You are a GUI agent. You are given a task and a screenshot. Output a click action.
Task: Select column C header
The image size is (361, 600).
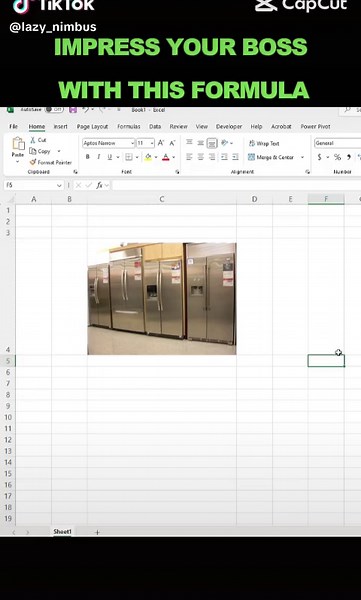[x=162, y=199]
